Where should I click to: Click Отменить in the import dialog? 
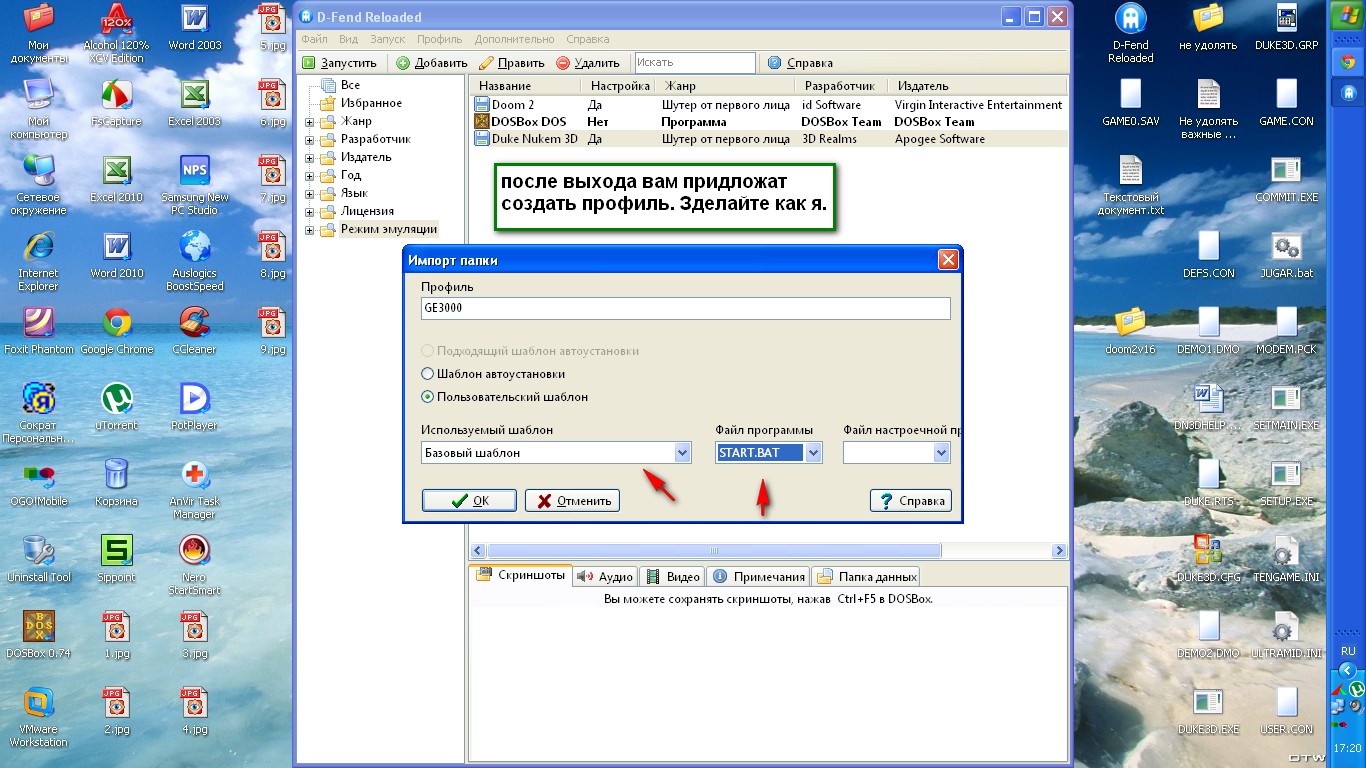pos(572,501)
